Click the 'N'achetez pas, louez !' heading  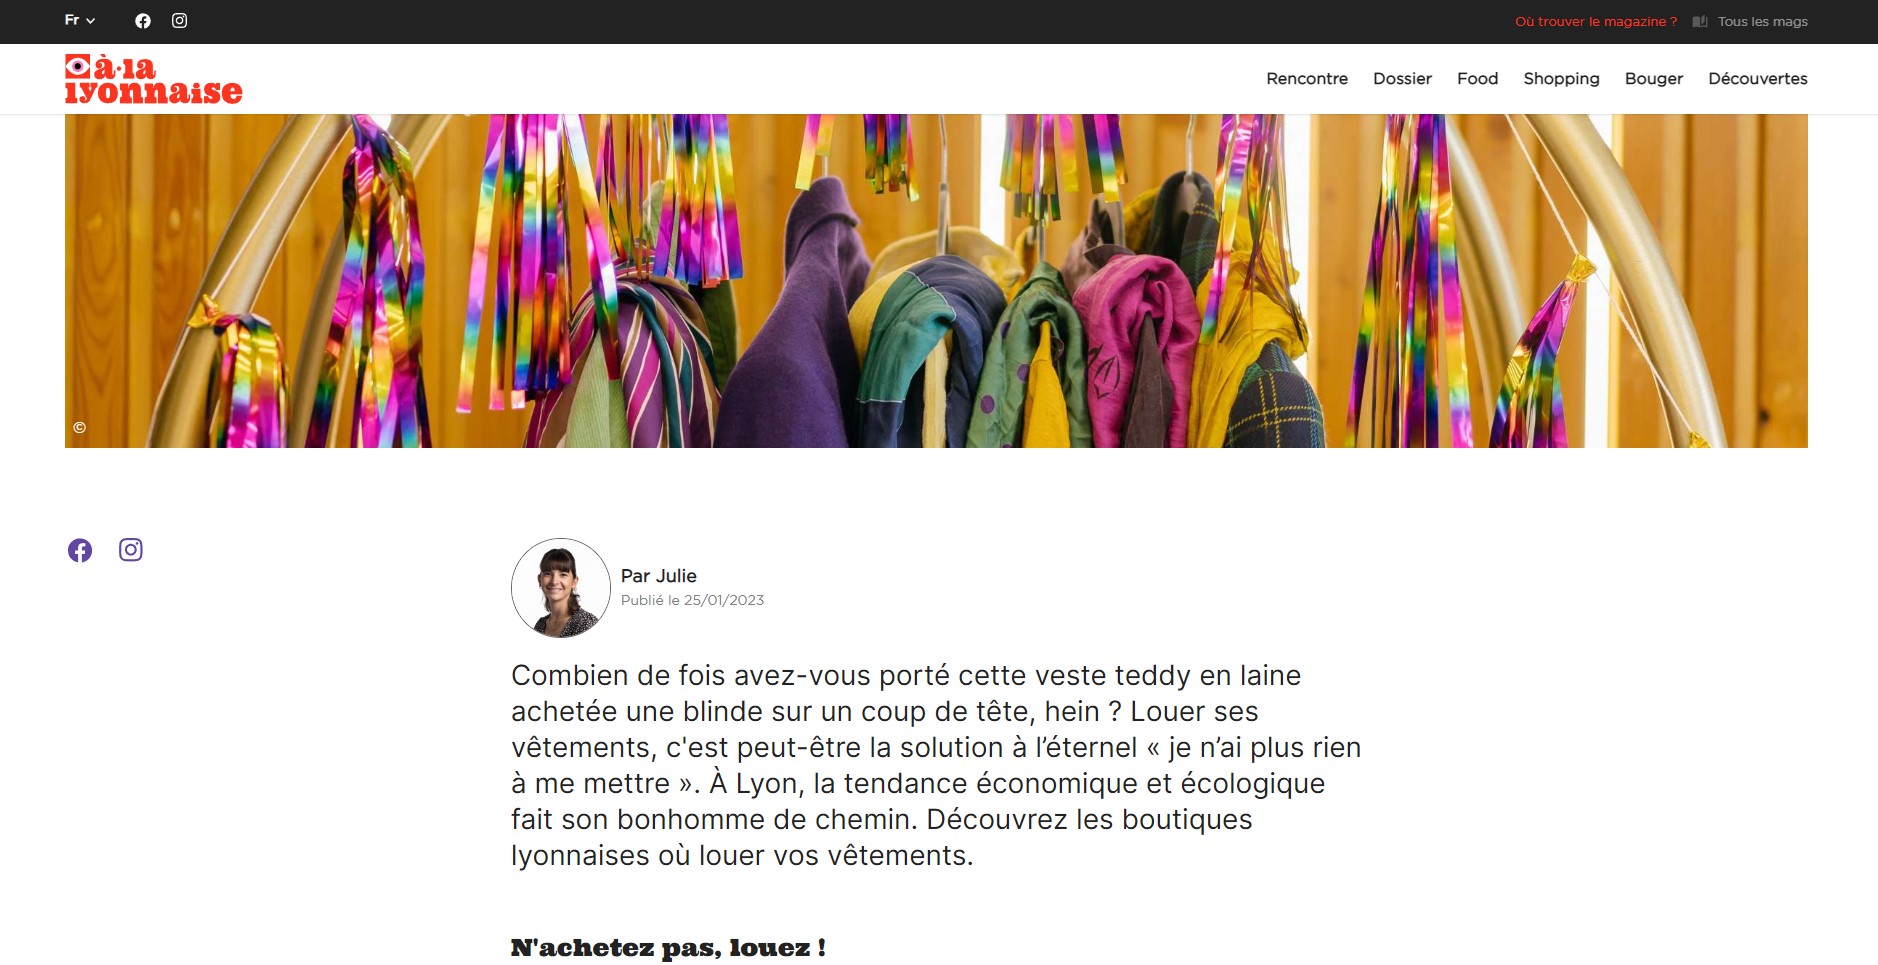[668, 948]
